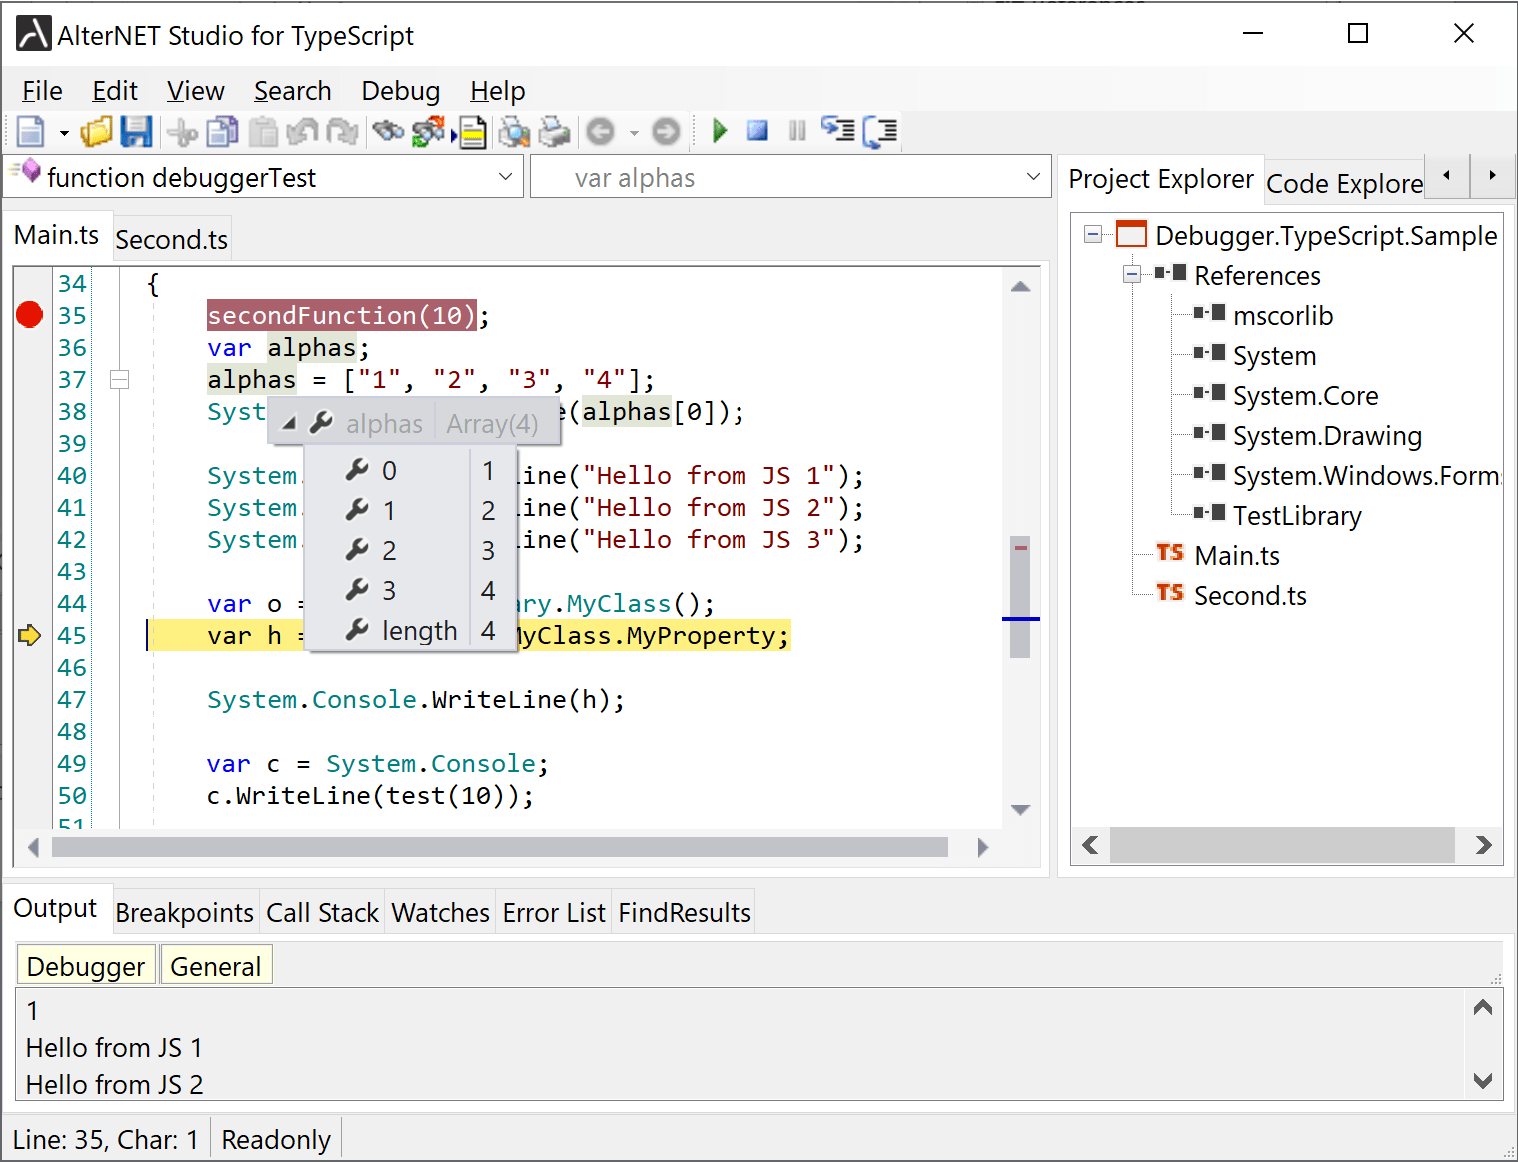
Task: Select the General output button
Action: click(x=215, y=966)
